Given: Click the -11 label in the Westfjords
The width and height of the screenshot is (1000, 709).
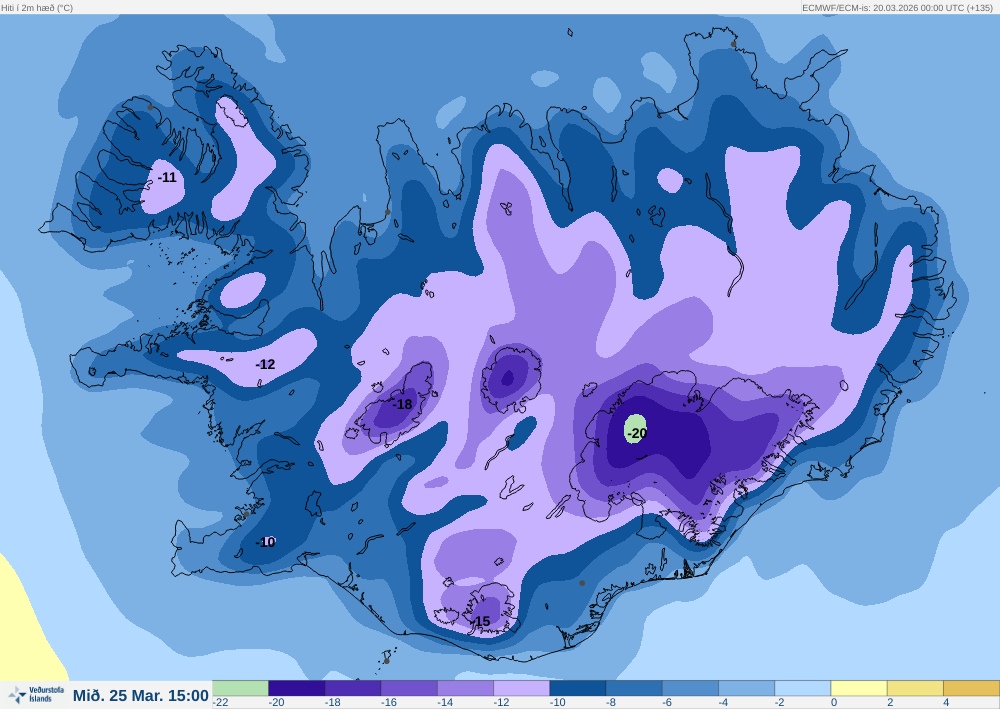Looking at the screenshot, I should 167,177.
